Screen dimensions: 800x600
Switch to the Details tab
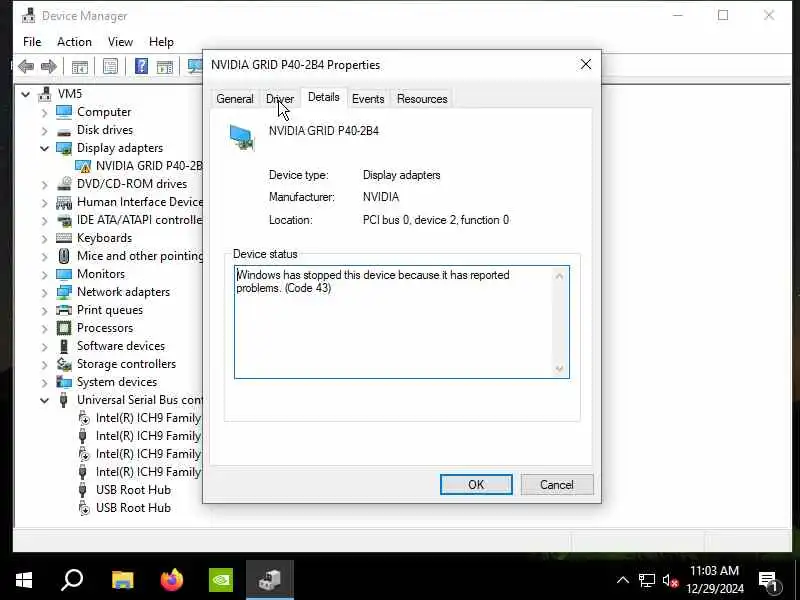click(x=323, y=97)
